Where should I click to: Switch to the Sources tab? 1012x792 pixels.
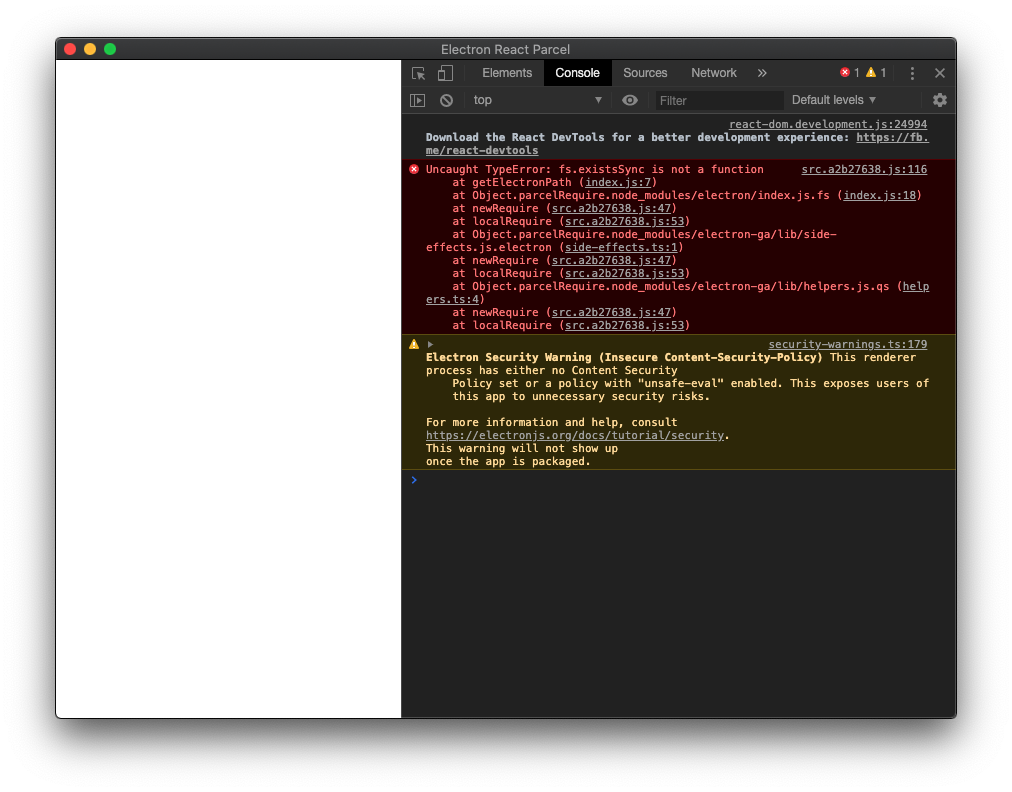(645, 73)
